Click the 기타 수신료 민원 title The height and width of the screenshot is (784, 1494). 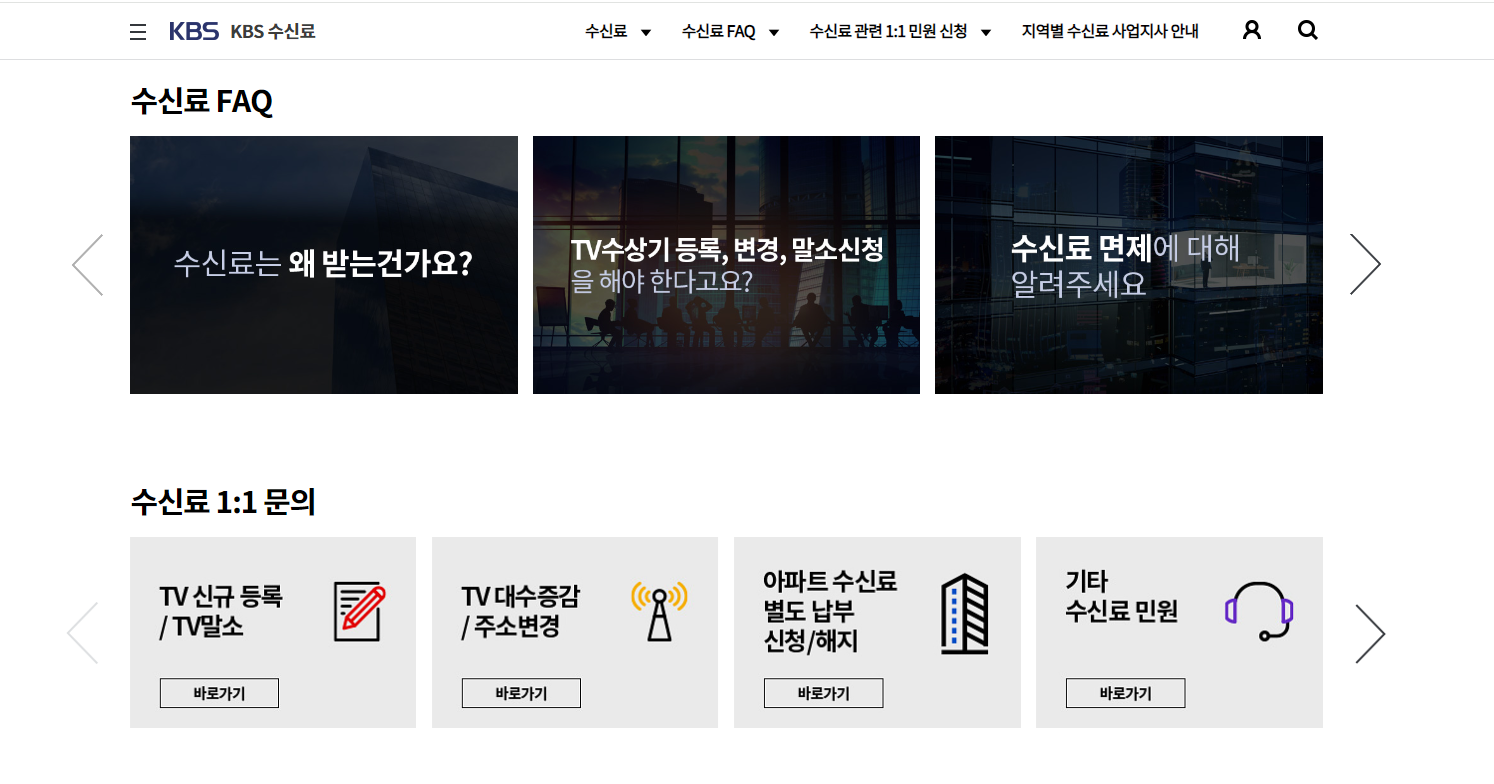point(1121,596)
